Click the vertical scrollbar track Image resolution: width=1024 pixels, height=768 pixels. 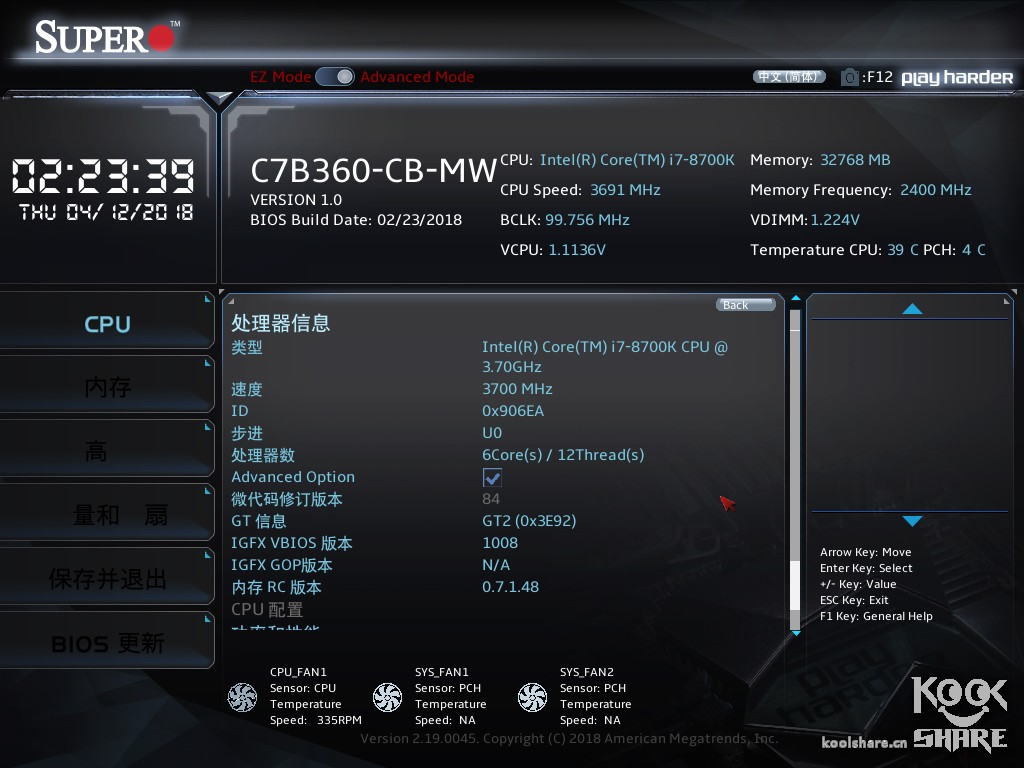pos(795,469)
